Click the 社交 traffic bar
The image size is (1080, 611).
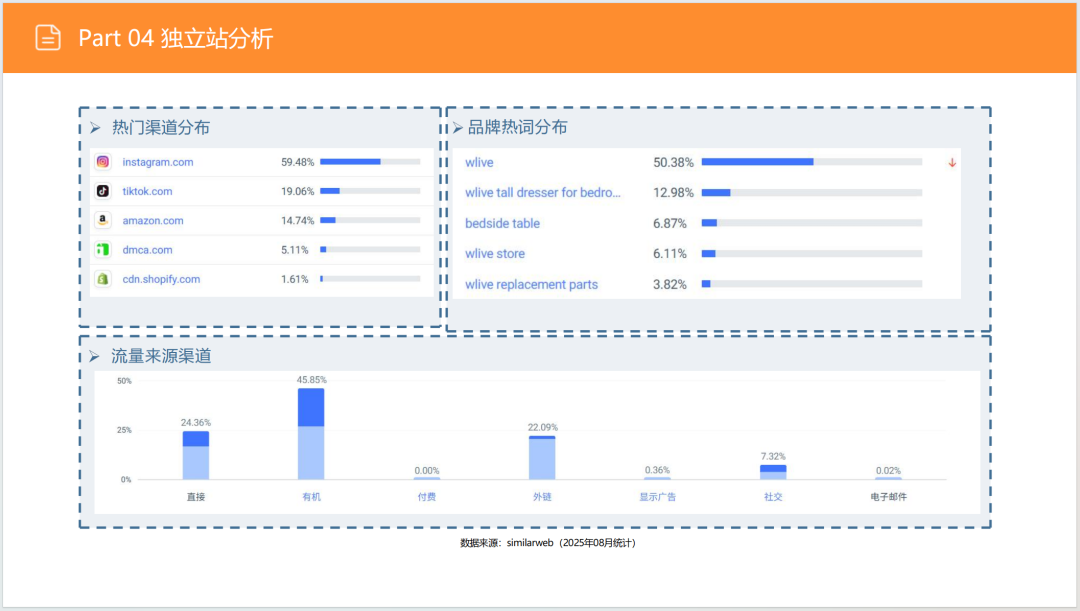[x=773, y=472]
